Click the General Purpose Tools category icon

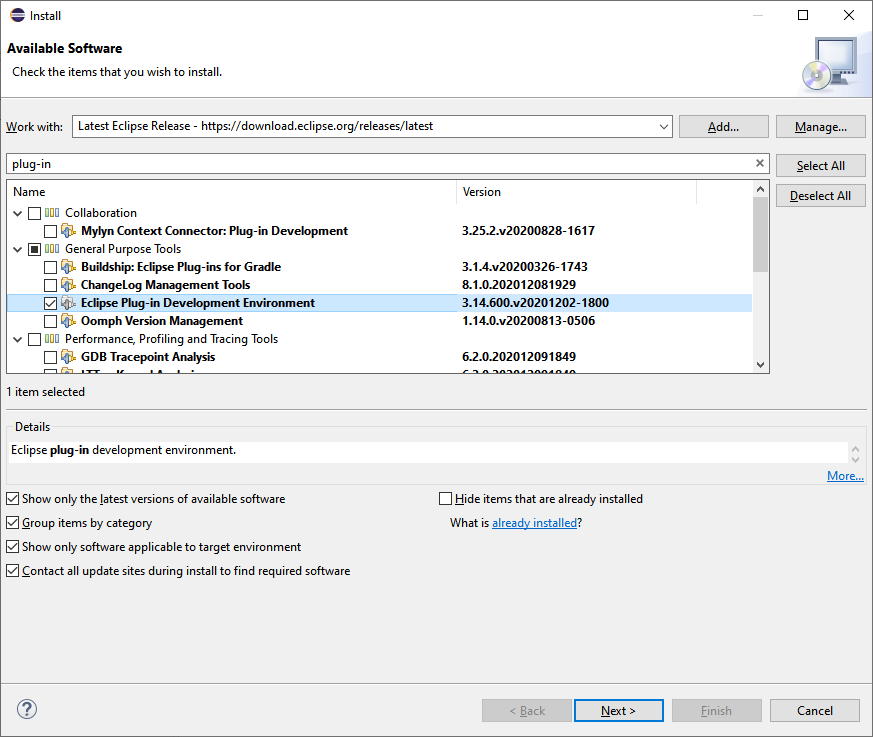click(x=52, y=249)
